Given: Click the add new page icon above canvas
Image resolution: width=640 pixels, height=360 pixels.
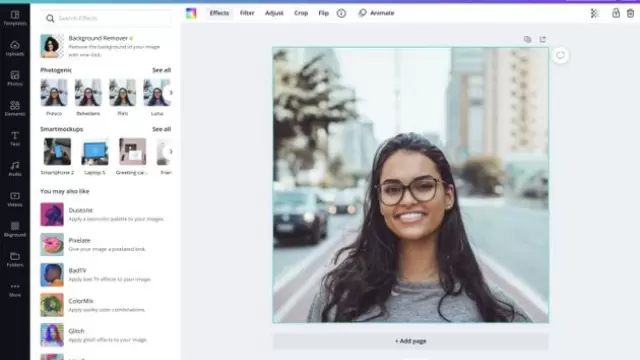Looking at the screenshot, I should coord(542,39).
